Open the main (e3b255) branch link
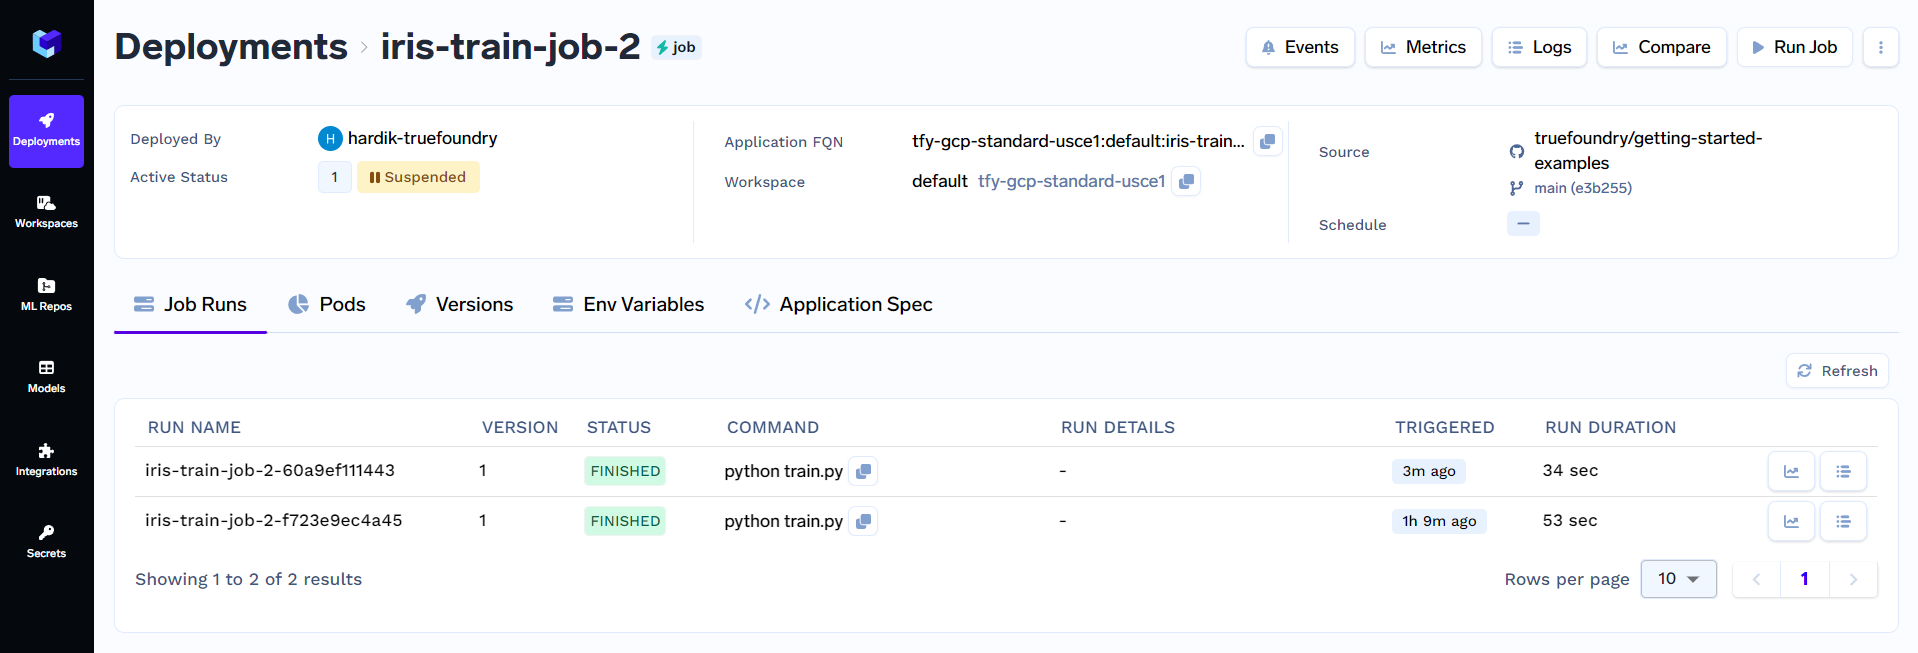 [x=1583, y=188]
